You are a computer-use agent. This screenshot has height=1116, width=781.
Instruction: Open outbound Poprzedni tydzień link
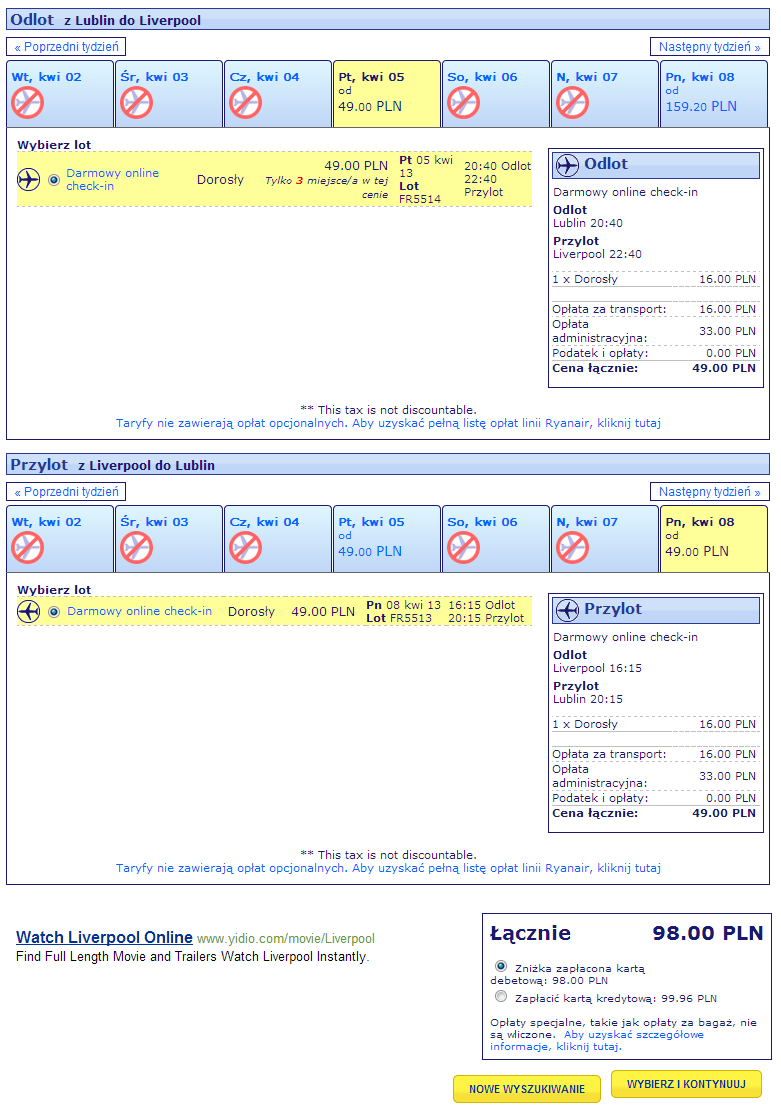point(66,47)
